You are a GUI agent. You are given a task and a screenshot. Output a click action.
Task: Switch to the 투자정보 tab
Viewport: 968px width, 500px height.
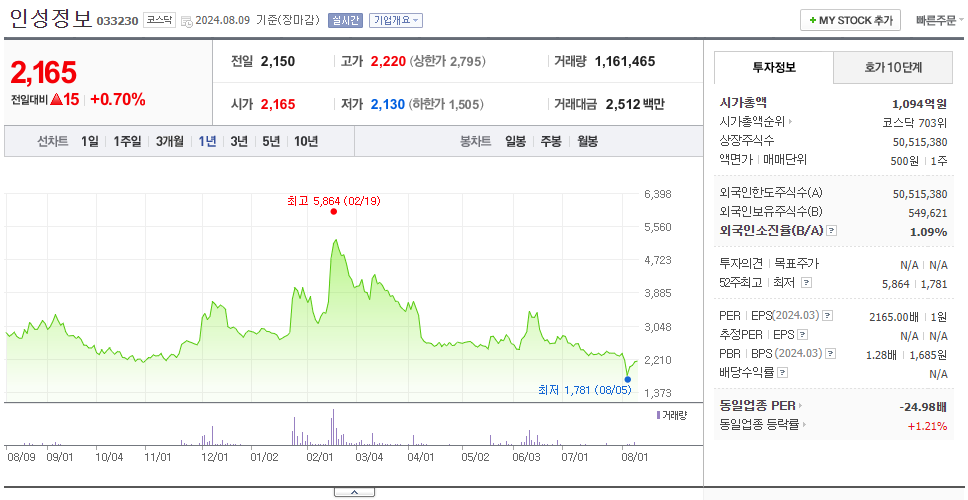click(774, 67)
